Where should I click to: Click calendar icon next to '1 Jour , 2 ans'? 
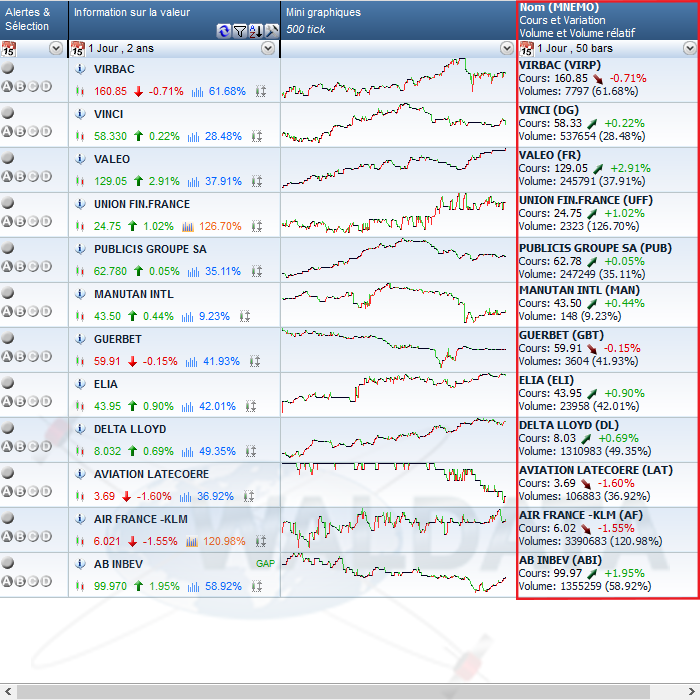click(78, 49)
